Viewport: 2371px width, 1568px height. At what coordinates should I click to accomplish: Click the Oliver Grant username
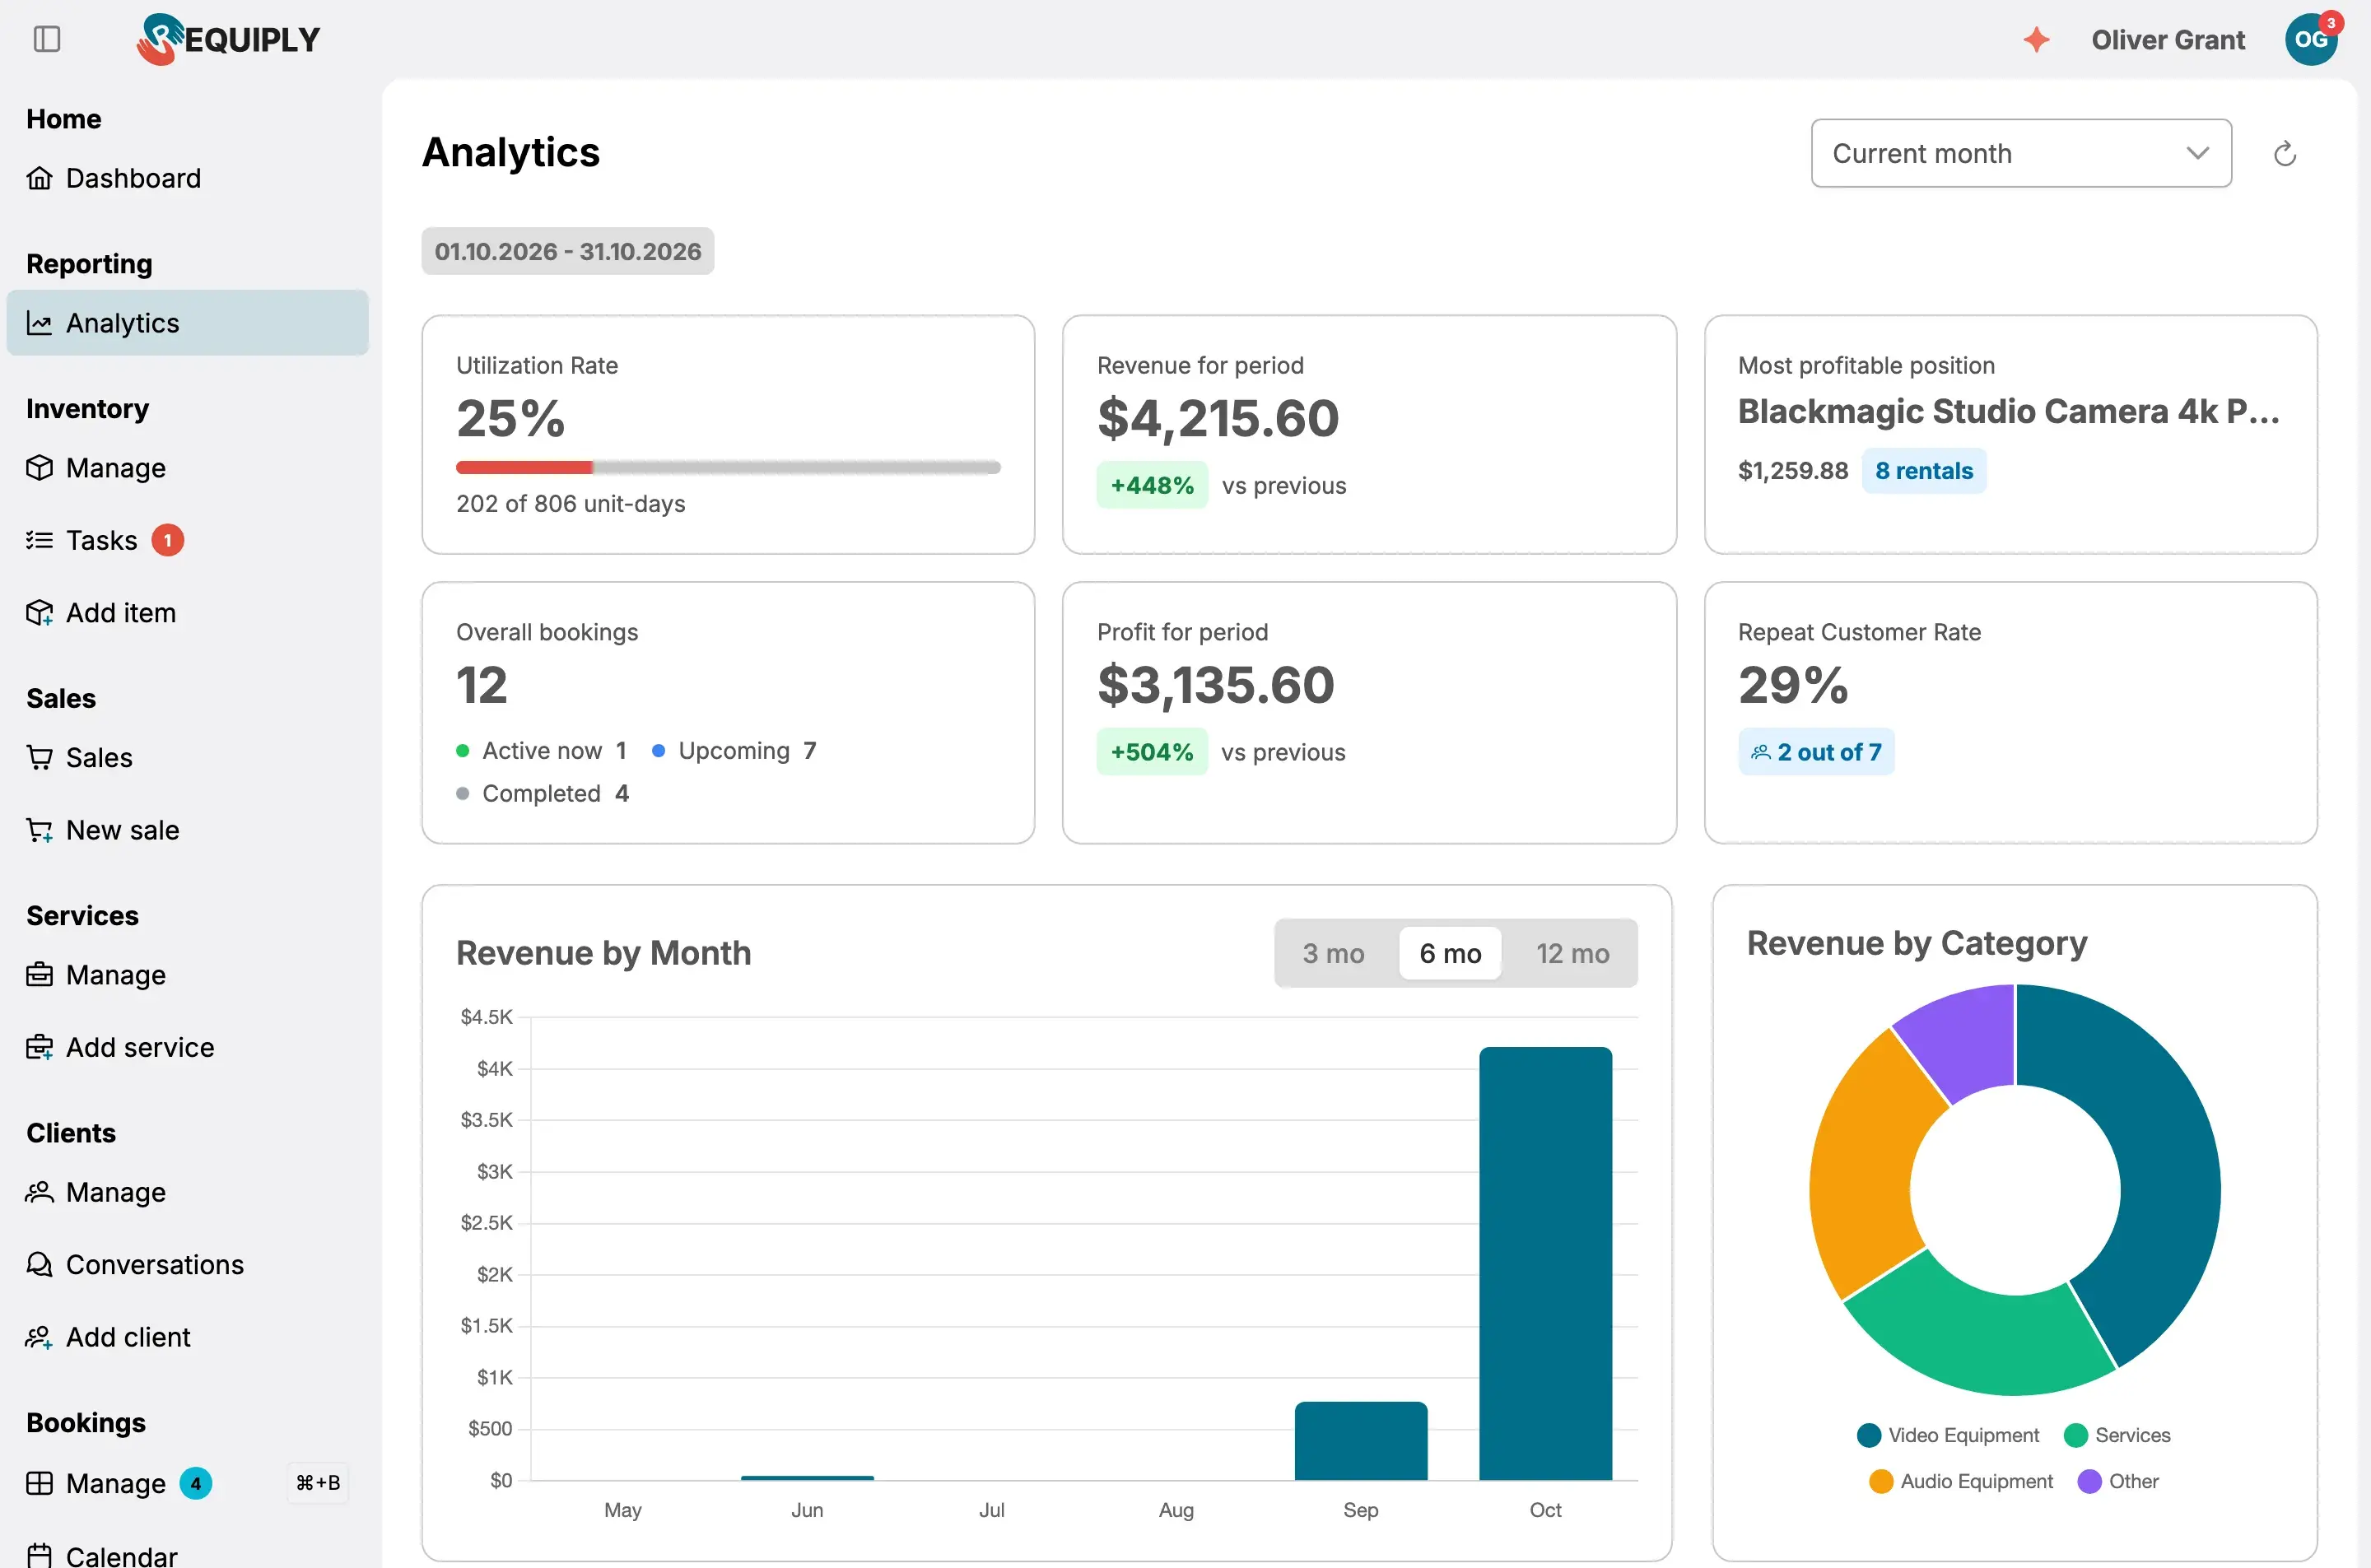2167,39
